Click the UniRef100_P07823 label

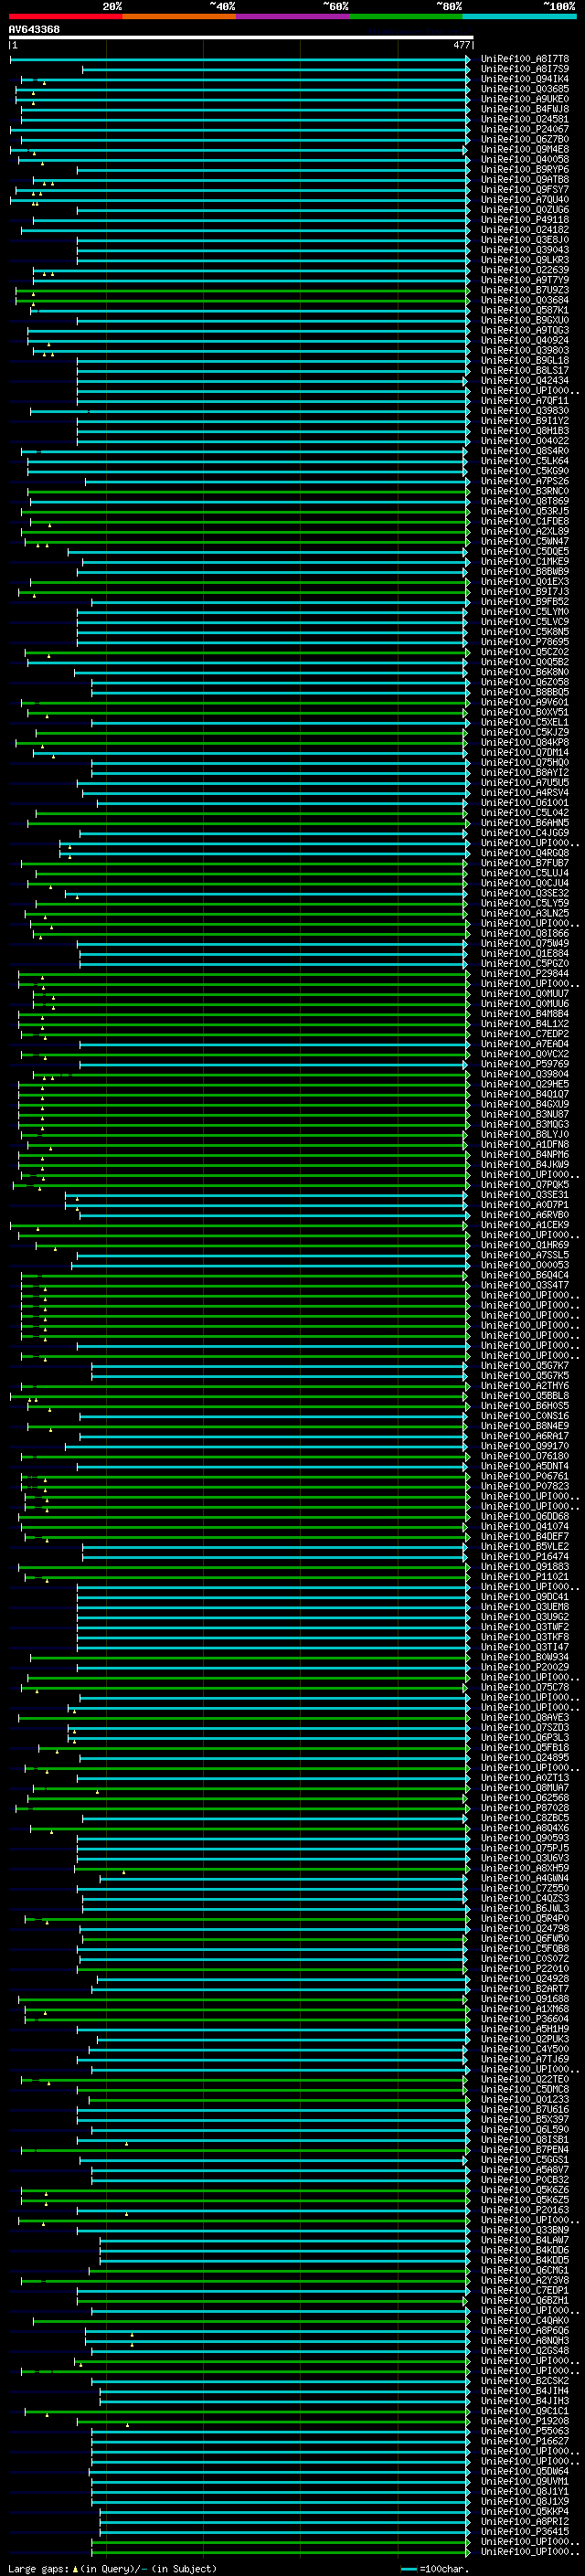pyautogui.click(x=525, y=1487)
